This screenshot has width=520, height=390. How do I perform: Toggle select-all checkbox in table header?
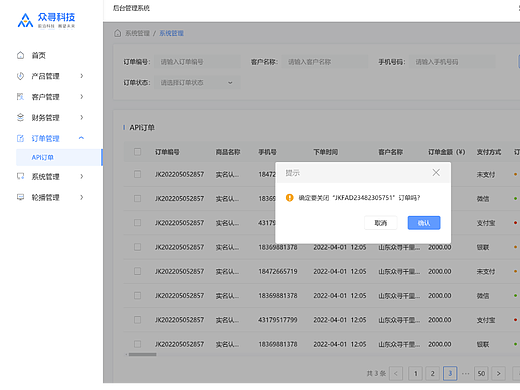point(137,152)
